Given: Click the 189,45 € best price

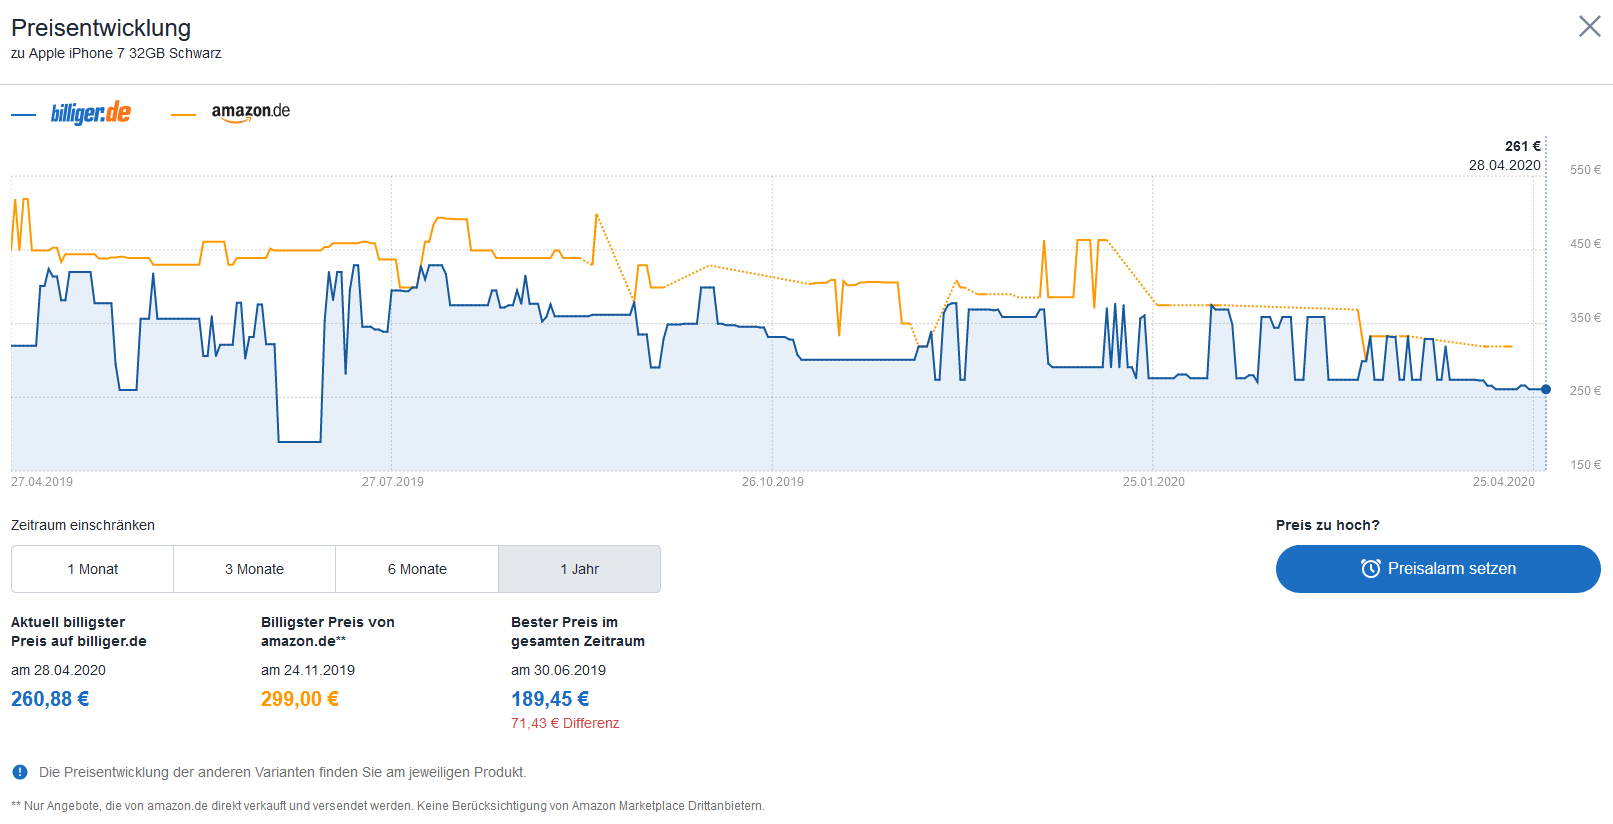Looking at the screenshot, I should click(x=550, y=699).
